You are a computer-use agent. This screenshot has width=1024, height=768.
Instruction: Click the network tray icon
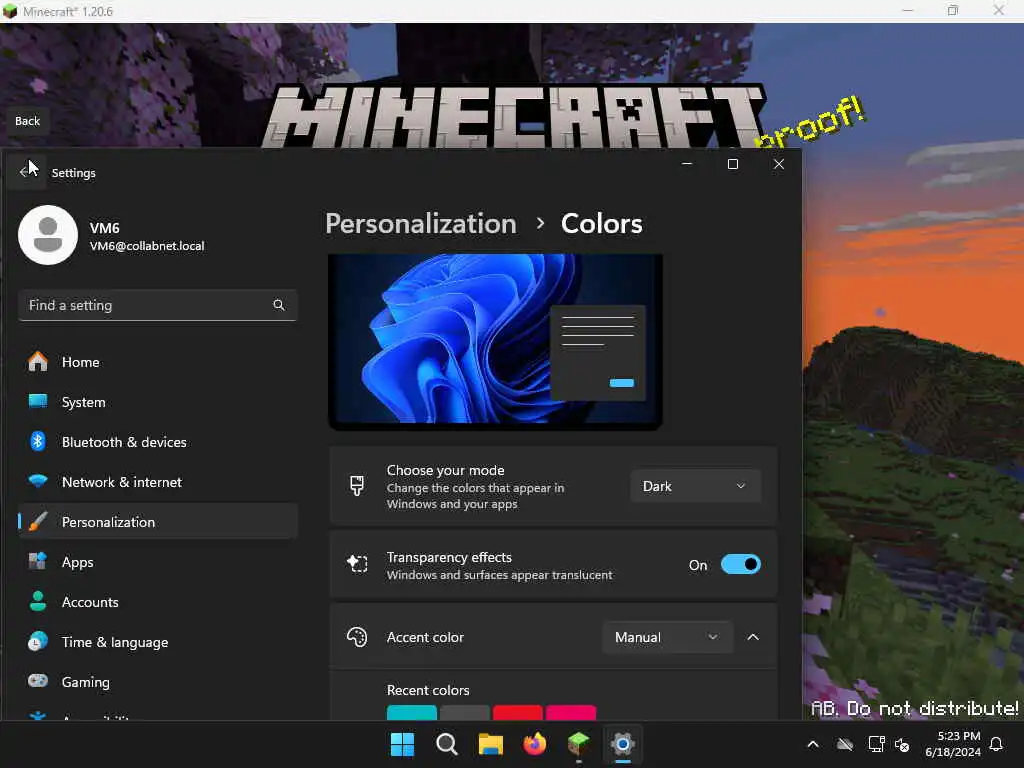click(876, 744)
